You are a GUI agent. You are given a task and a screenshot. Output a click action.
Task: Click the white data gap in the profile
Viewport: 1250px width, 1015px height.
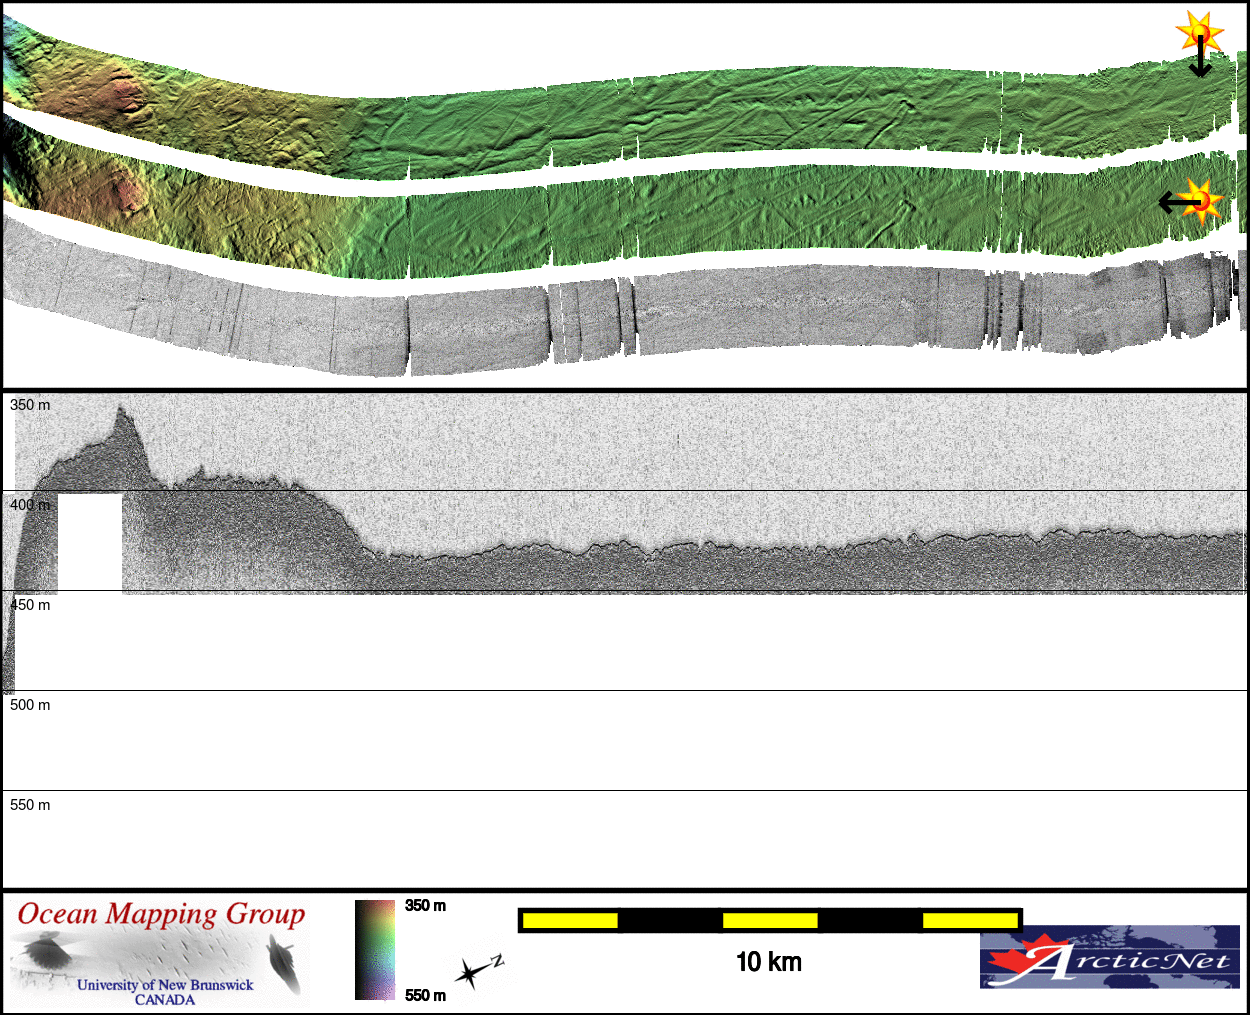tap(90, 542)
